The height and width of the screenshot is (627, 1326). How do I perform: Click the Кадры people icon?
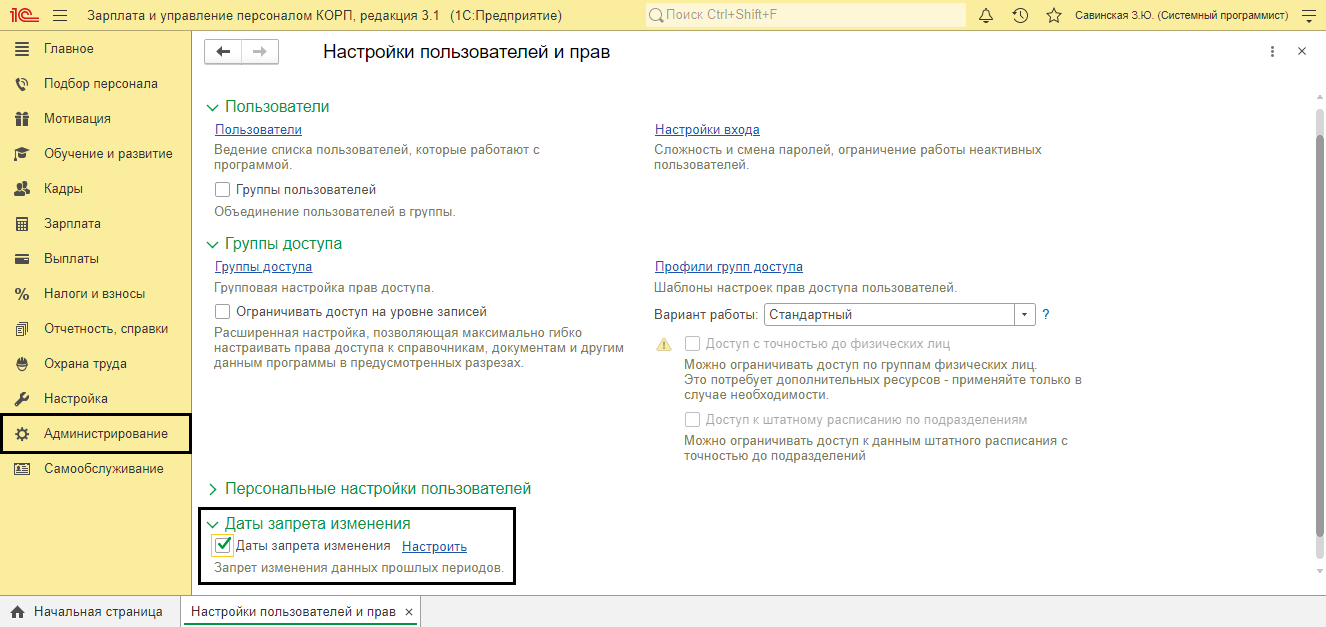[22, 189]
